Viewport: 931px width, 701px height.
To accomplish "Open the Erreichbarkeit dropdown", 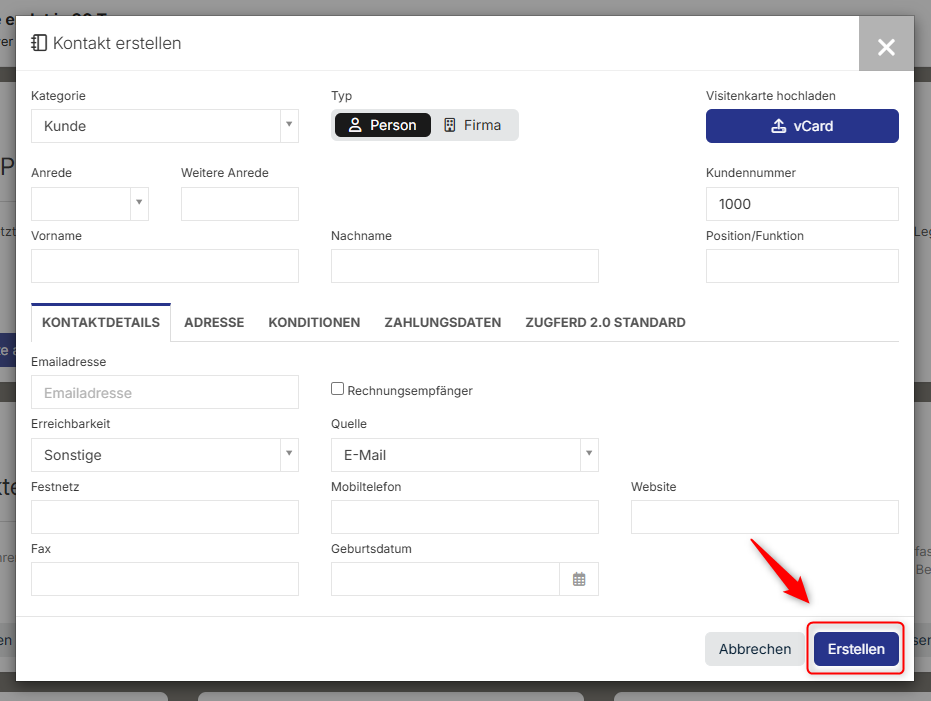I will click(x=164, y=455).
